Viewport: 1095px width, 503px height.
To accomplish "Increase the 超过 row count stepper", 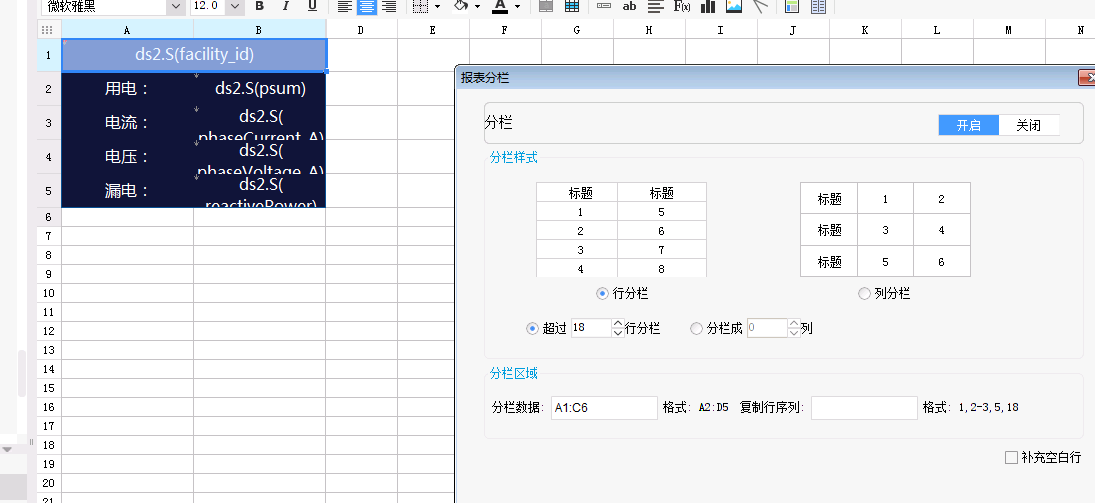I will (617, 323).
